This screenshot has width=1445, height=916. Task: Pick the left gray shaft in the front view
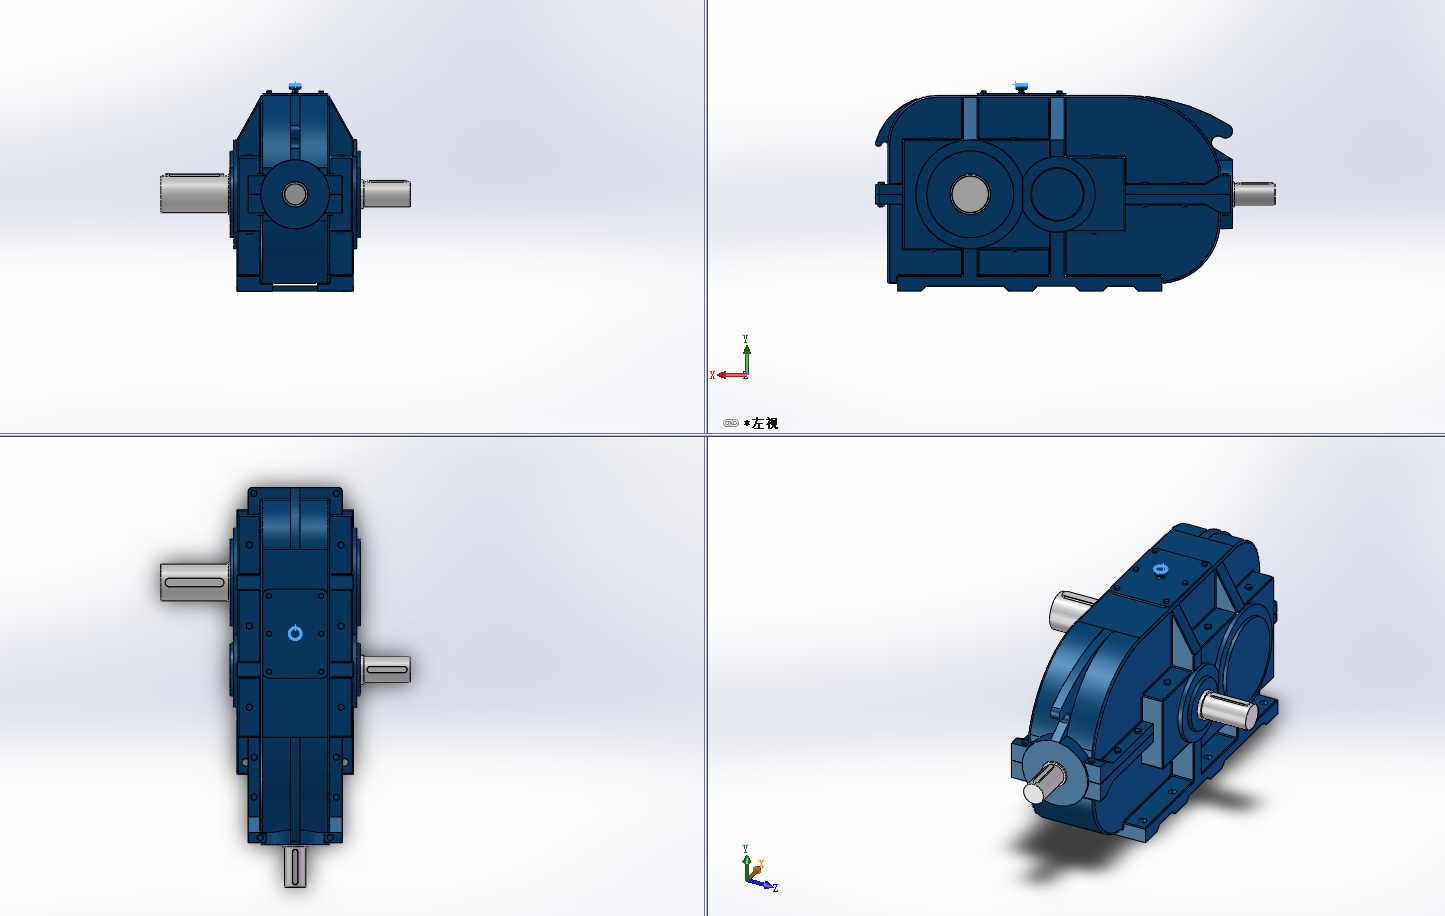click(195, 193)
